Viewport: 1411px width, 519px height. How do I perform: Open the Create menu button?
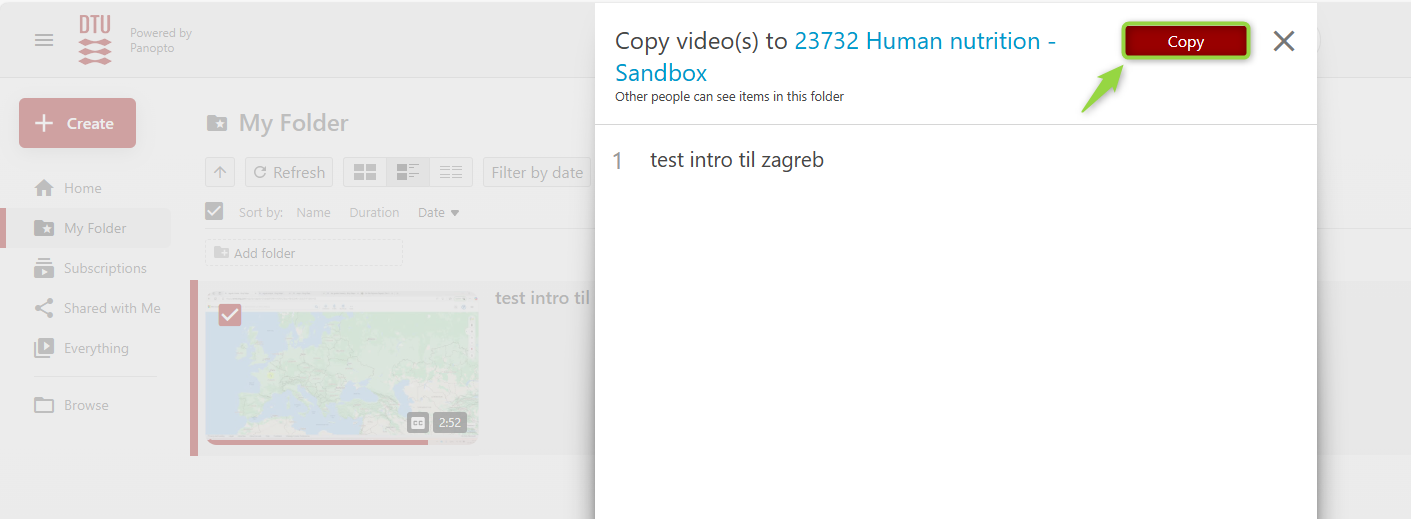pyautogui.click(x=77, y=123)
